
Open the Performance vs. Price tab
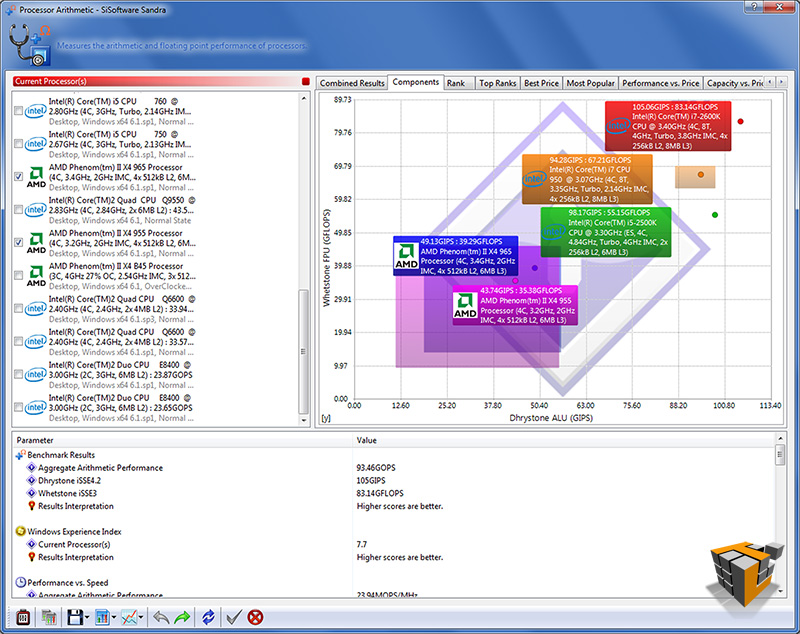[660, 83]
